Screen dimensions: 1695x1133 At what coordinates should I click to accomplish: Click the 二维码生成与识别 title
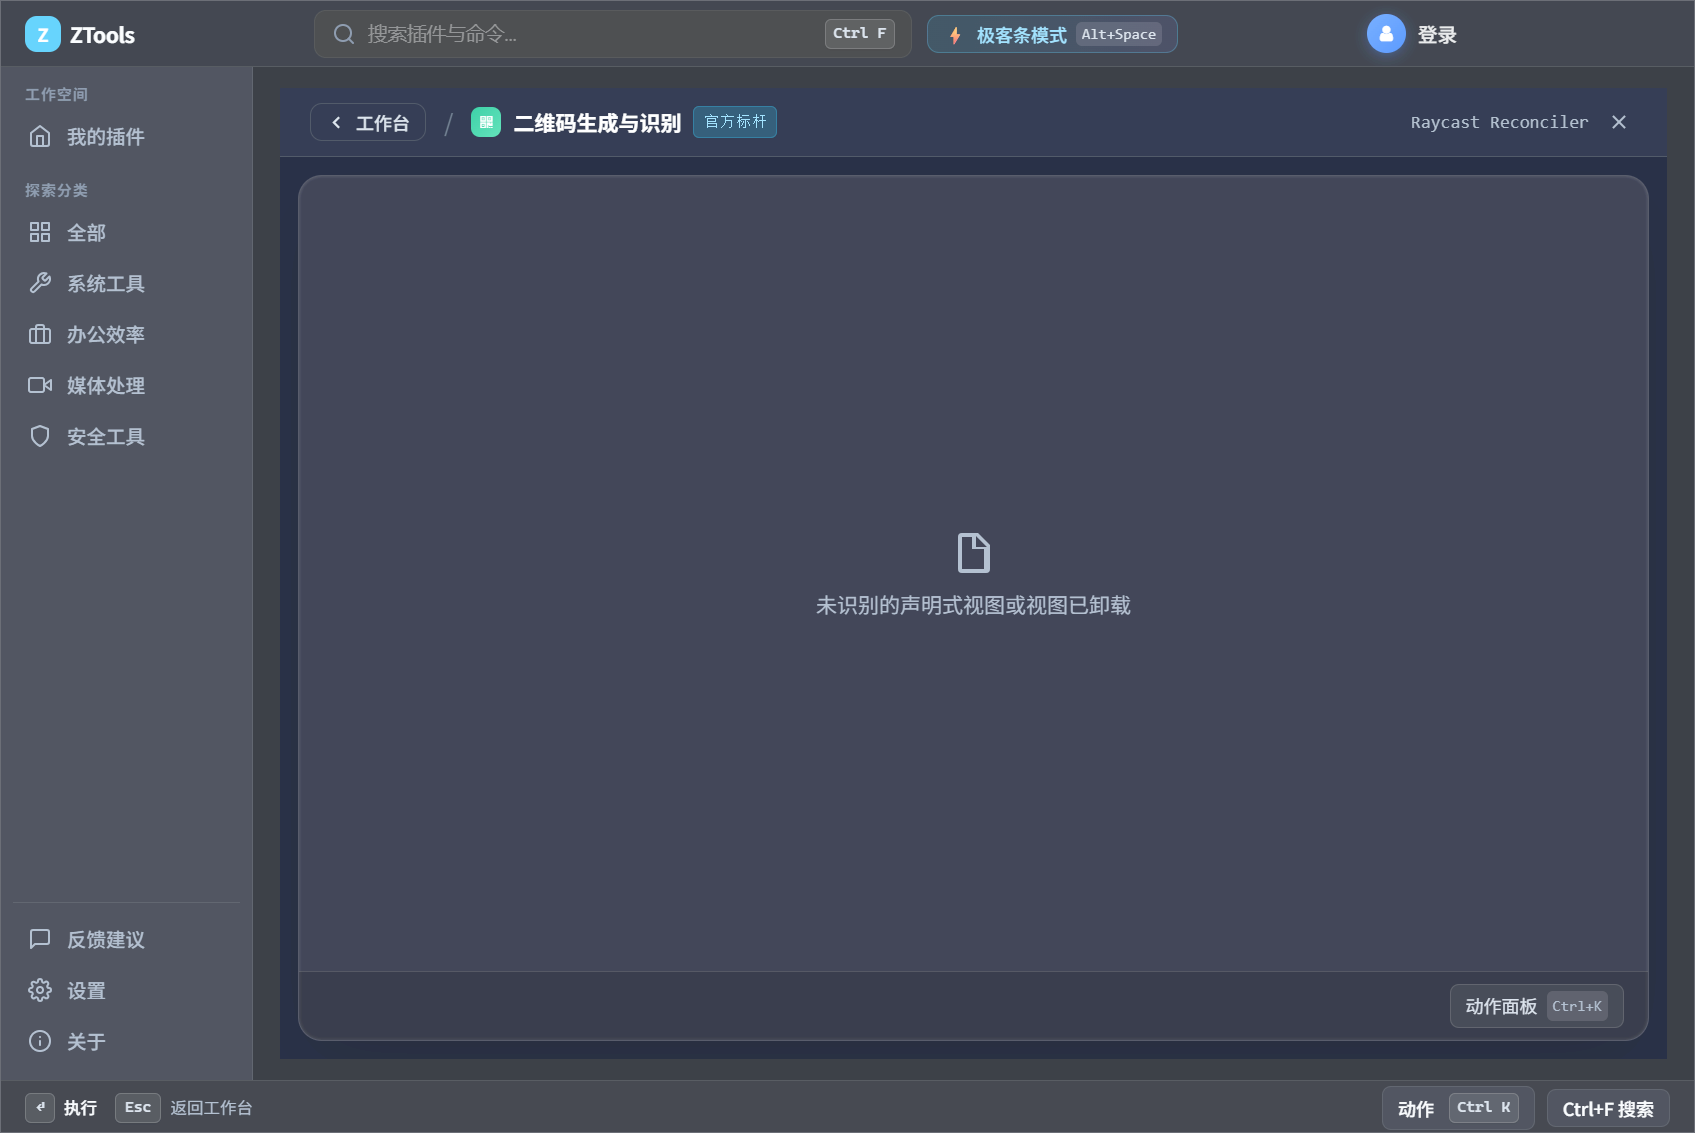(597, 123)
